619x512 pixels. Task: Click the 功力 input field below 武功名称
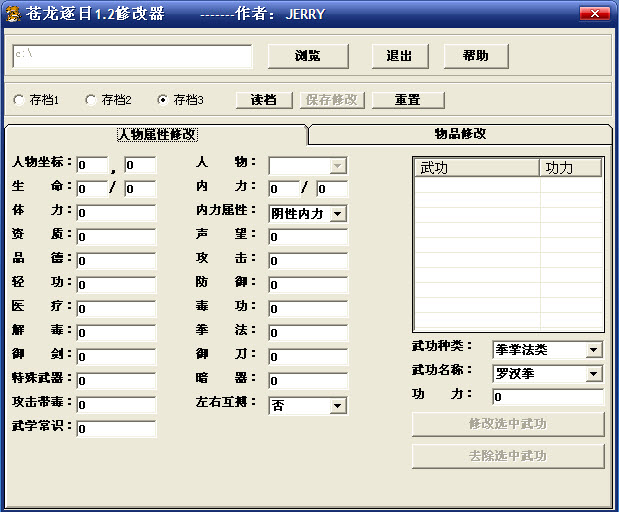(x=548, y=397)
